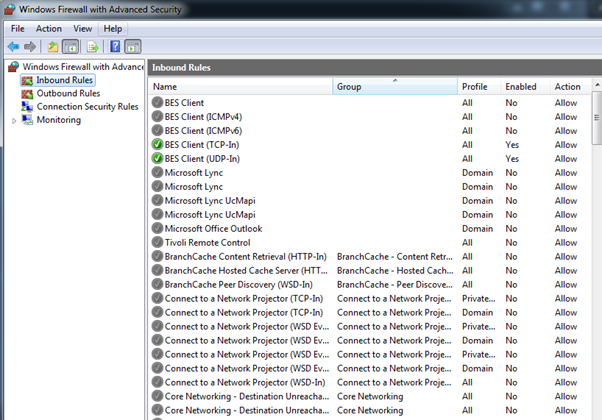602x420 pixels.
Task: Click 'BranchCache - Content Retr...' group cell
Action: 395,256
